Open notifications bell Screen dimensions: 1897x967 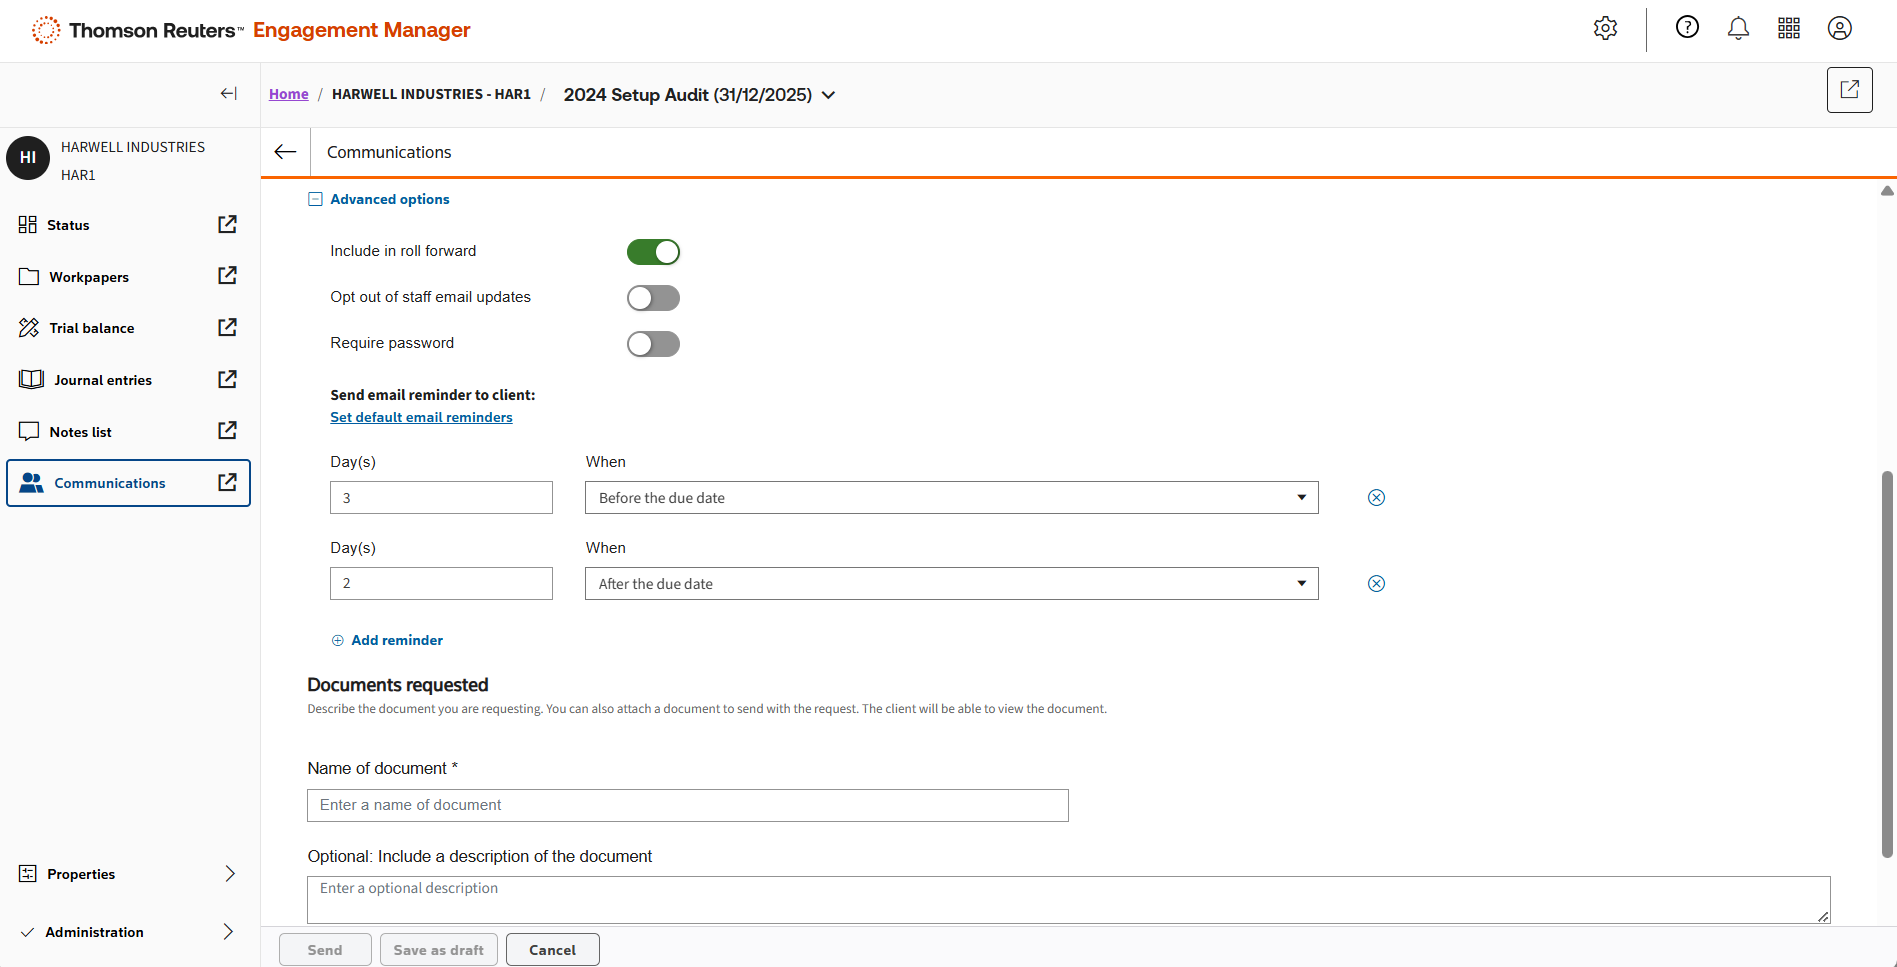click(1738, 29)
